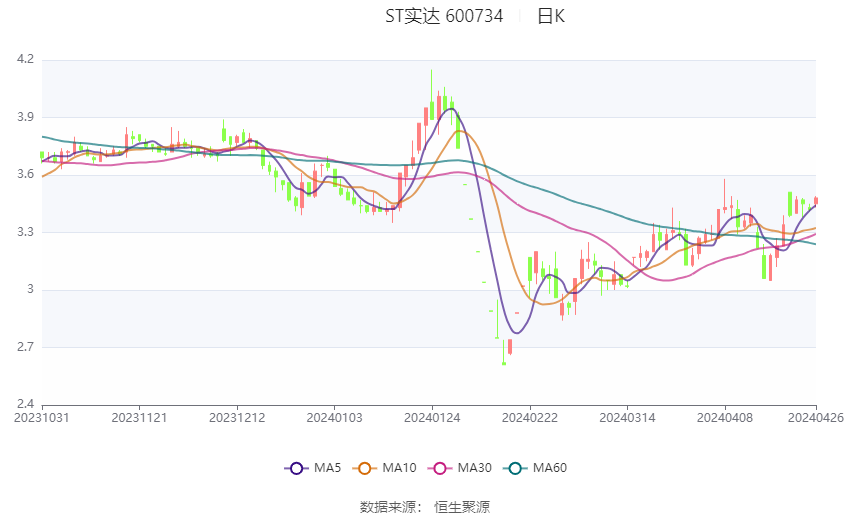The width and height of the screenshot is (850, 517).
Task: Click the 3.9 y-axis value
Action: coord(25,117)
